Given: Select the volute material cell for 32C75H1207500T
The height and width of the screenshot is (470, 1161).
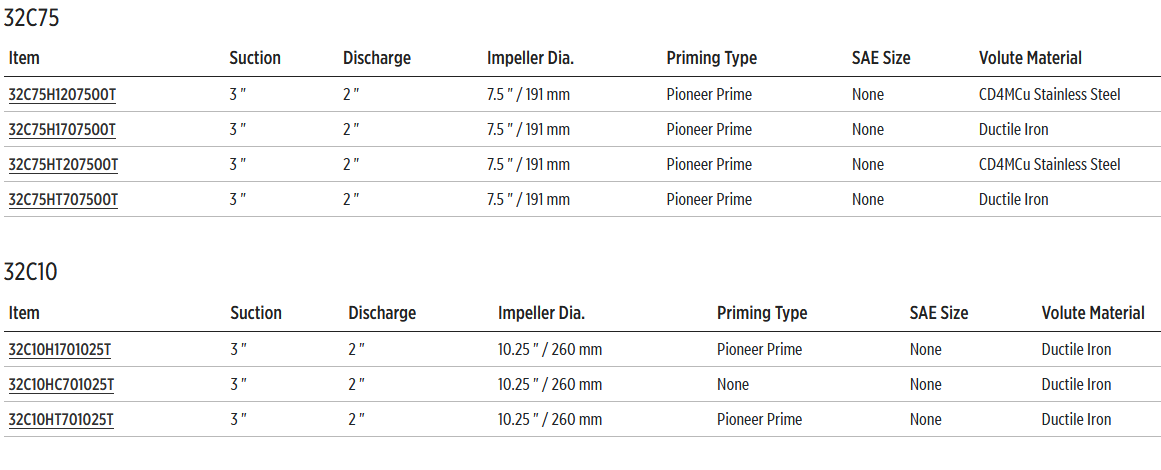Looking at the screenshot, I should pyautogui.click(x=1049, y=95).
